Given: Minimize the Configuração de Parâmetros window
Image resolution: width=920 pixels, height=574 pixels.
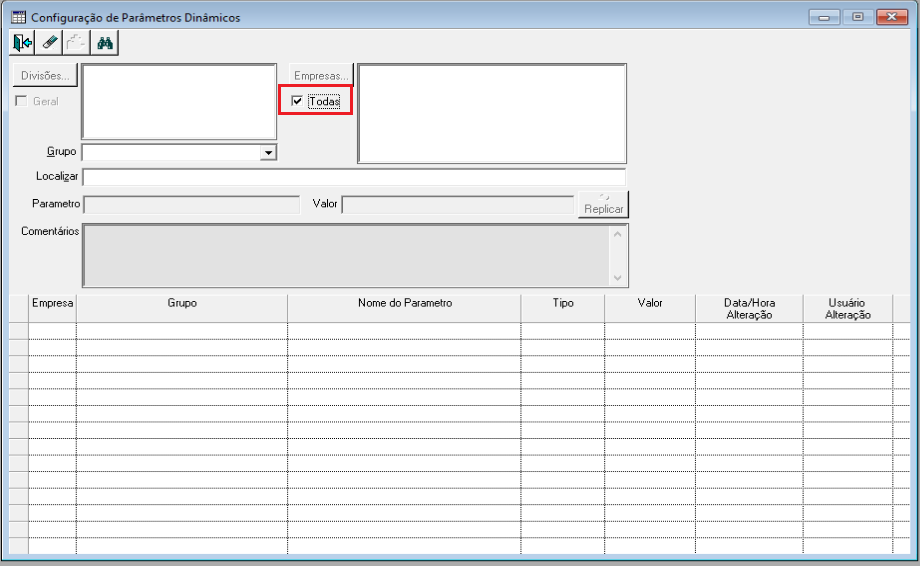Looking at the screenshot, I should click(824, 17).
